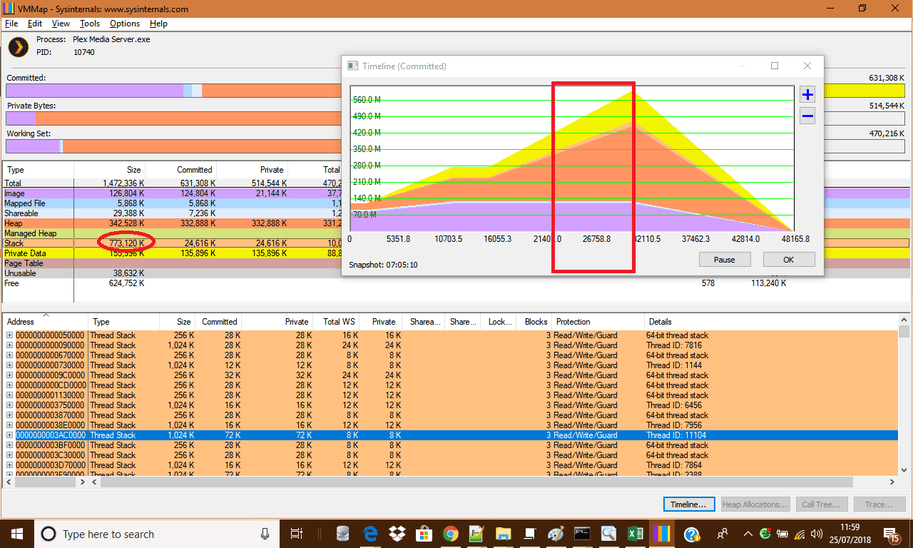Image resolution: width=913 pixels, height=548 pixels.
Task: Click OK in the Timeline dialog
Action: (788, 259)
